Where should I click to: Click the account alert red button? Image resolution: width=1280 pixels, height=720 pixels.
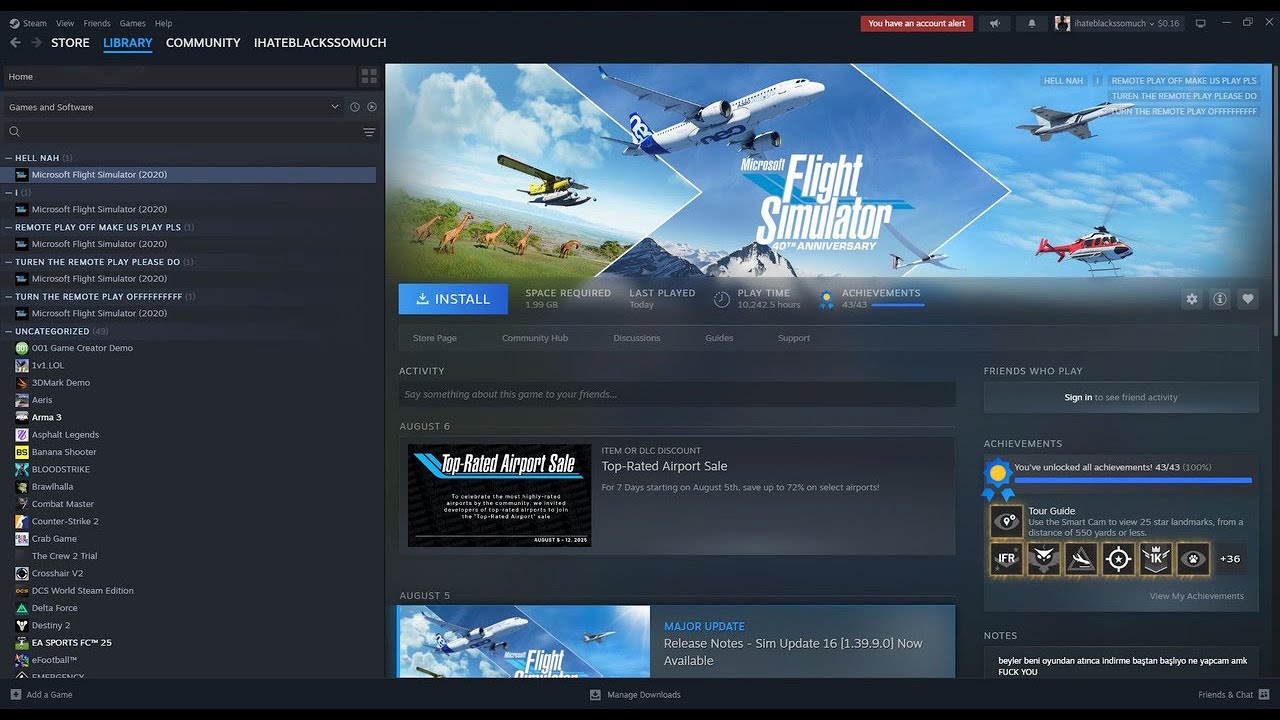(x=917, y=23)
